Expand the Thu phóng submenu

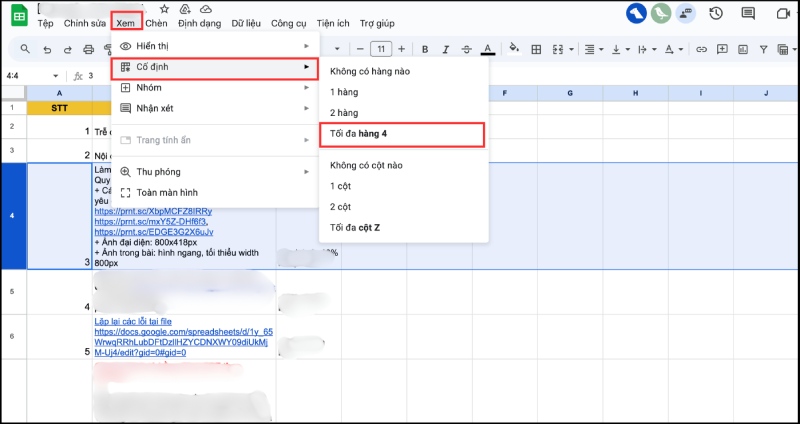click(x=215, y=171)
